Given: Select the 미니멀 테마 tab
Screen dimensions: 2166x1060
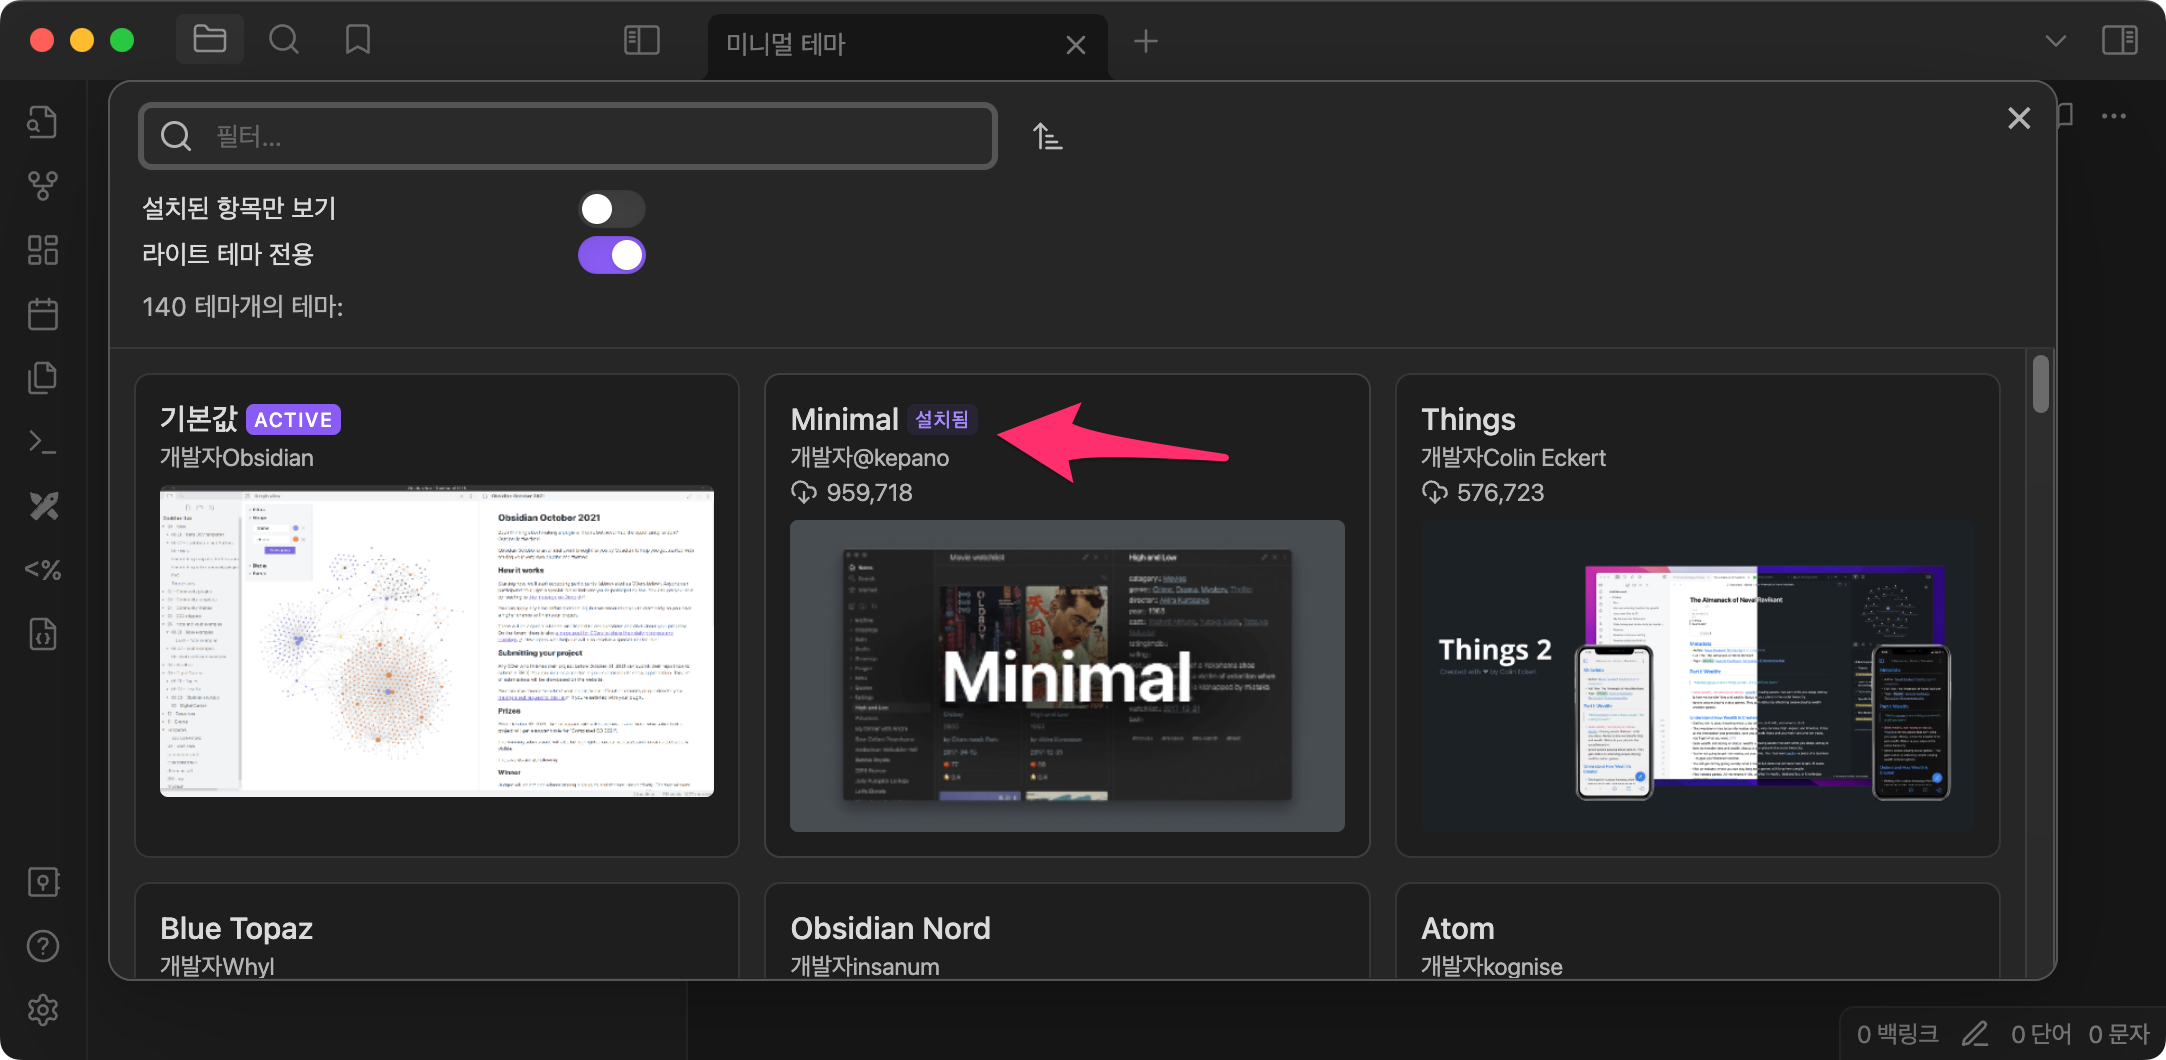Looking at the screenshot, I should point(907,46).
